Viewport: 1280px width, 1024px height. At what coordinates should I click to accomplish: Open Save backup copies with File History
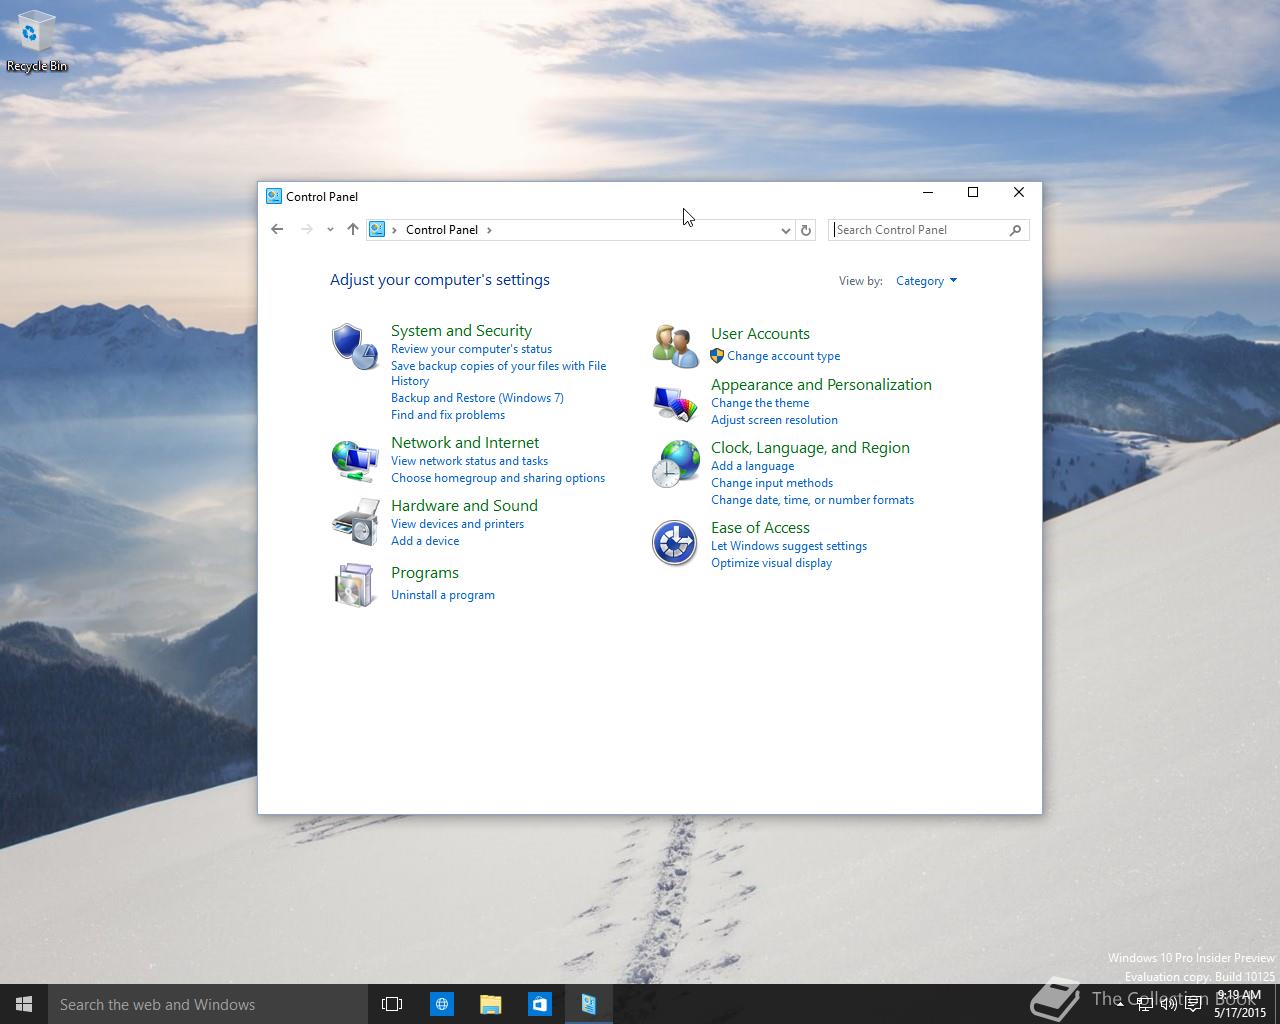coord(498,373)
